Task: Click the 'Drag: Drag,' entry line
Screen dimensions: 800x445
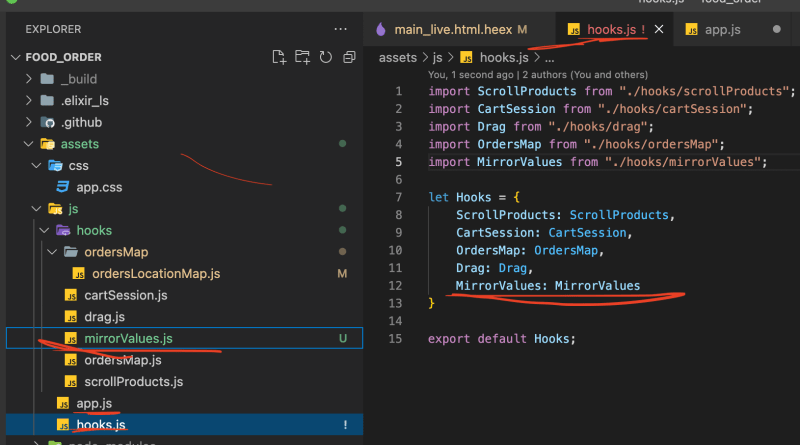Action: coord(494,268)
